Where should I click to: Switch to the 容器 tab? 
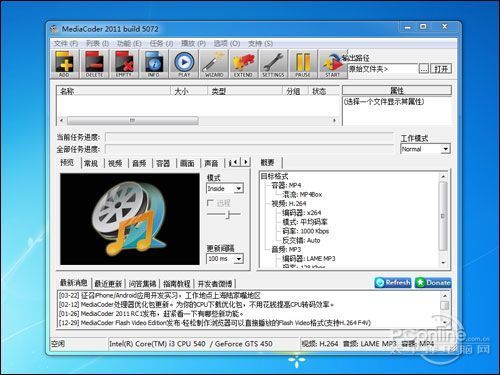pos(163,163)
